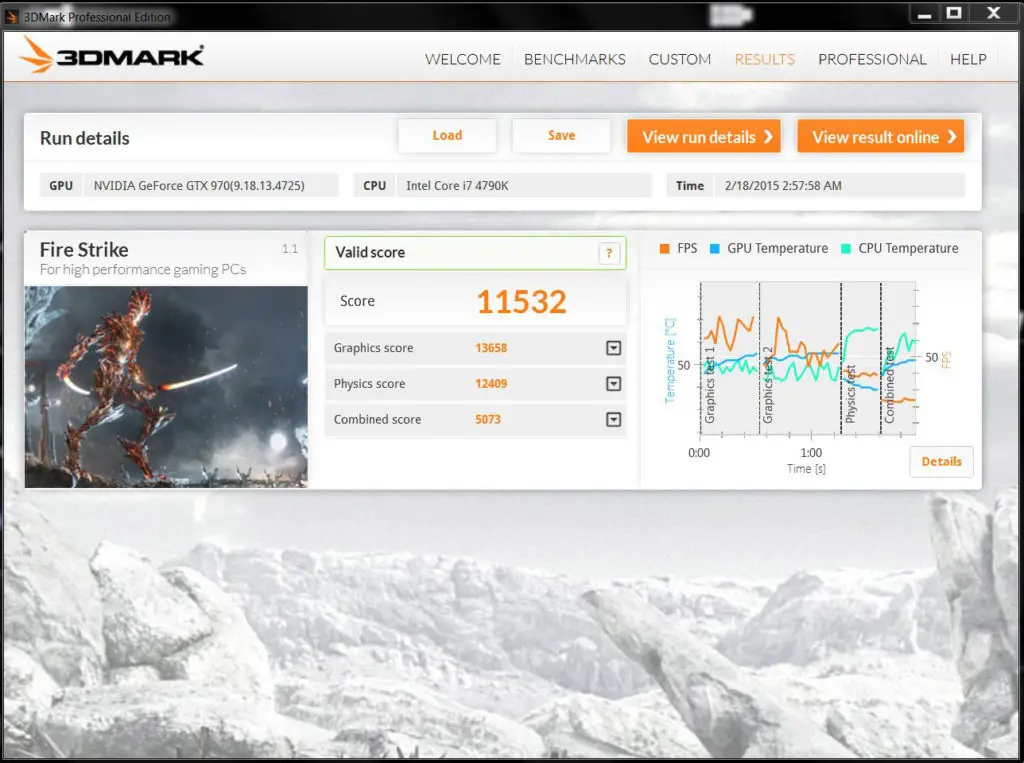Image resolution: width=1024 pixels, height=763 pixels.
Task: Open the Professional tab
Action: 872,59
